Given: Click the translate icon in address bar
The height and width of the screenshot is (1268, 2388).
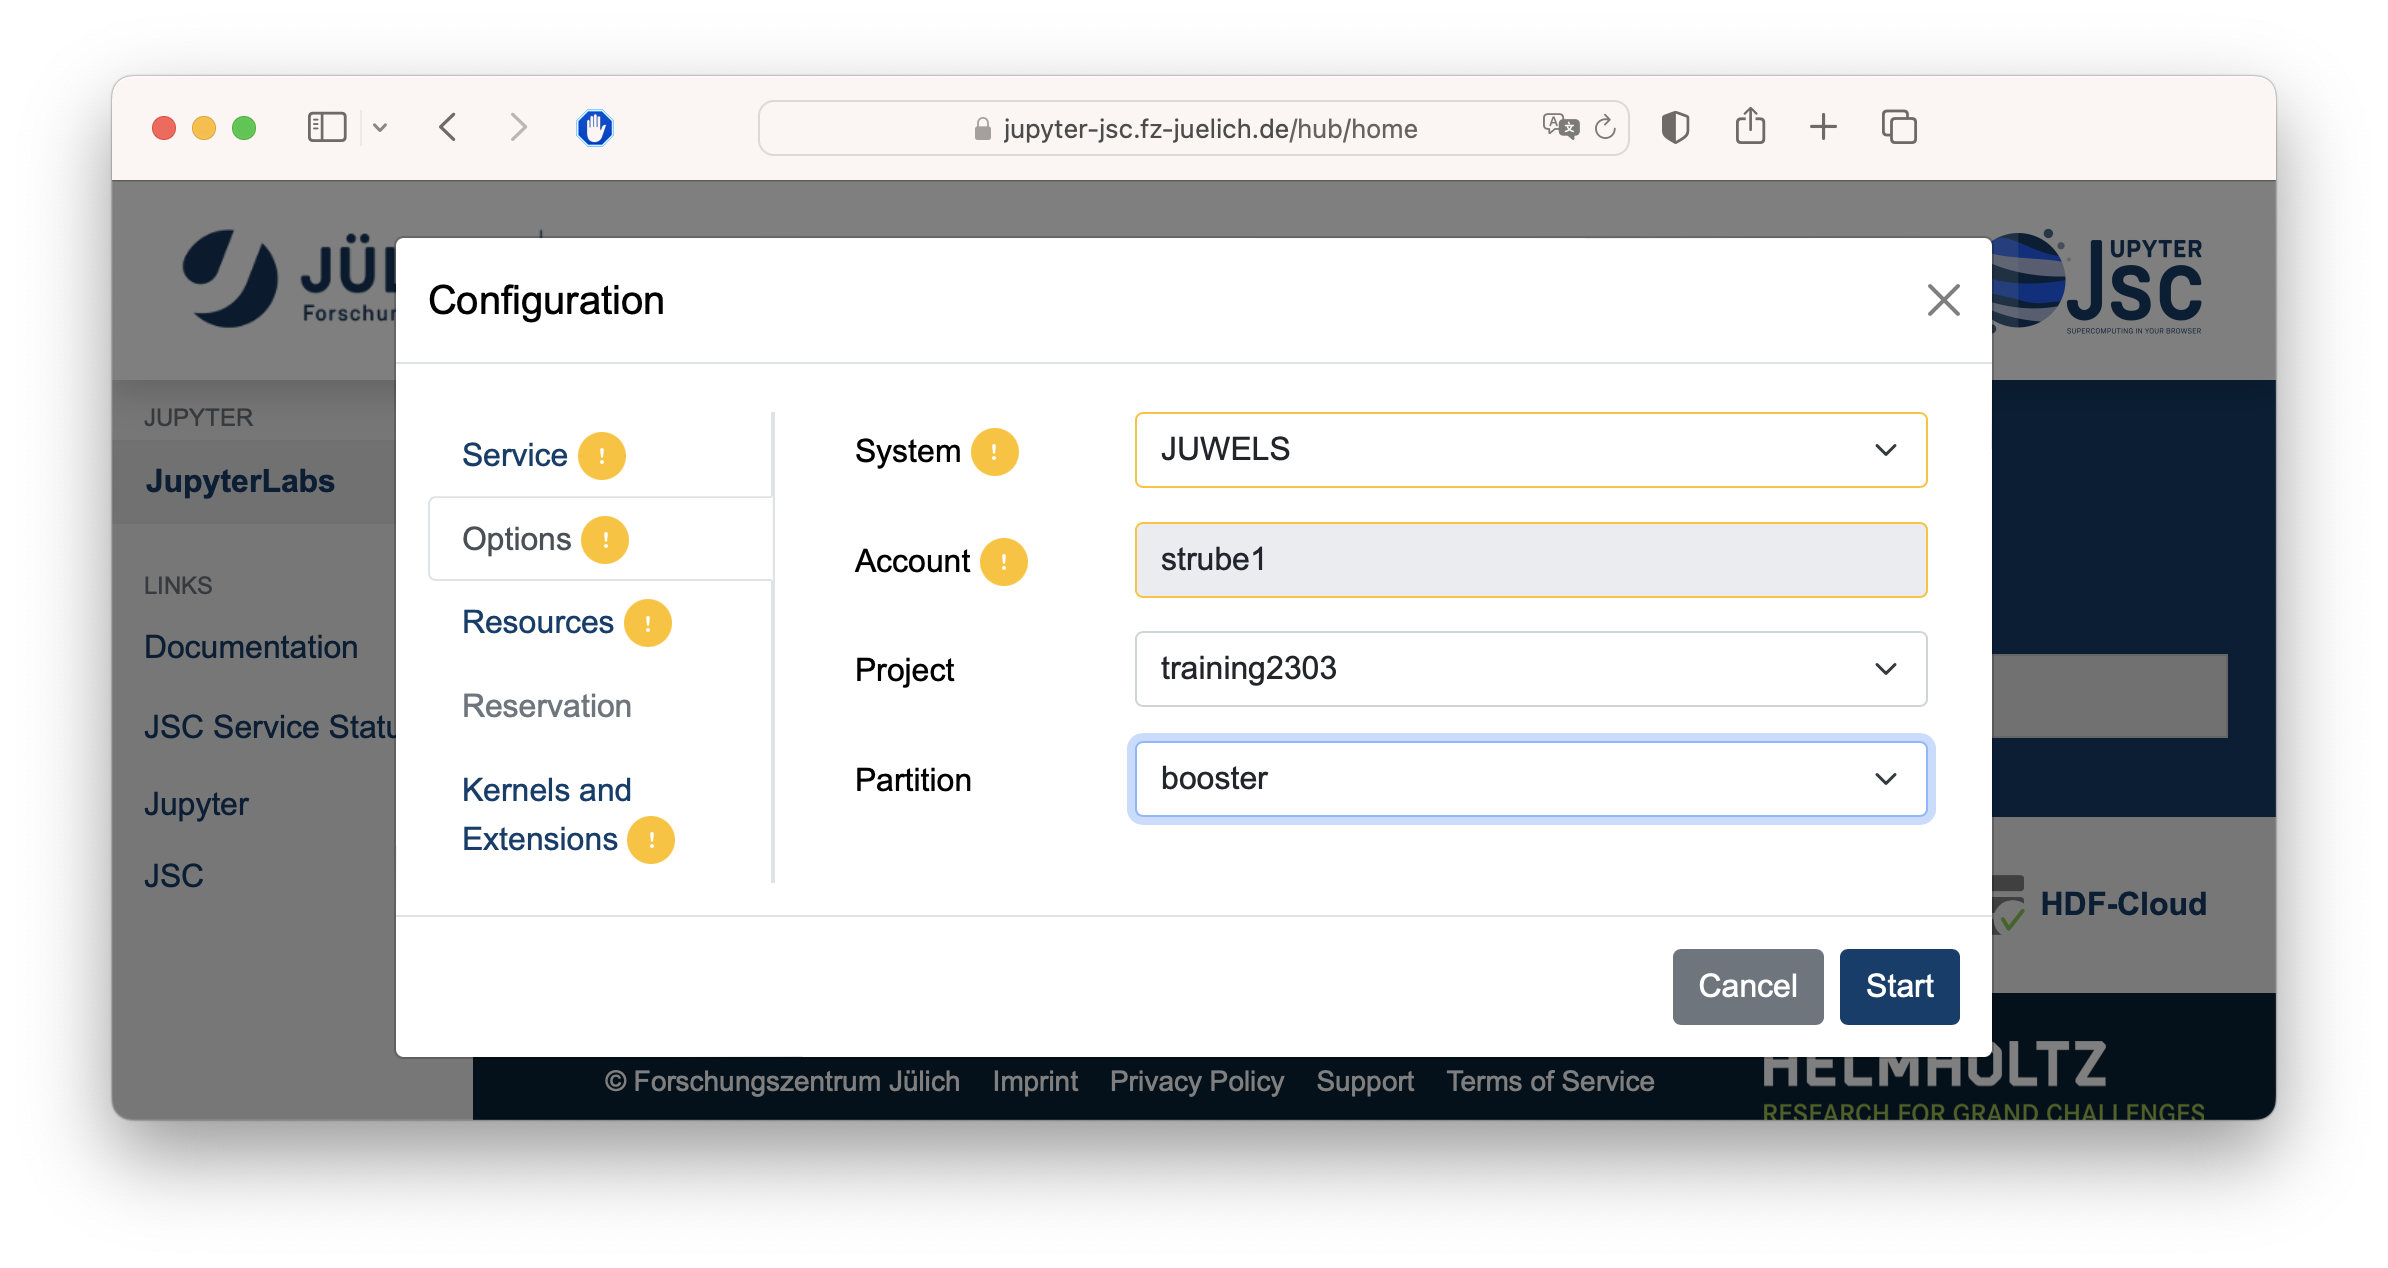Looking at the screenshot, I should click(1560, 127).
